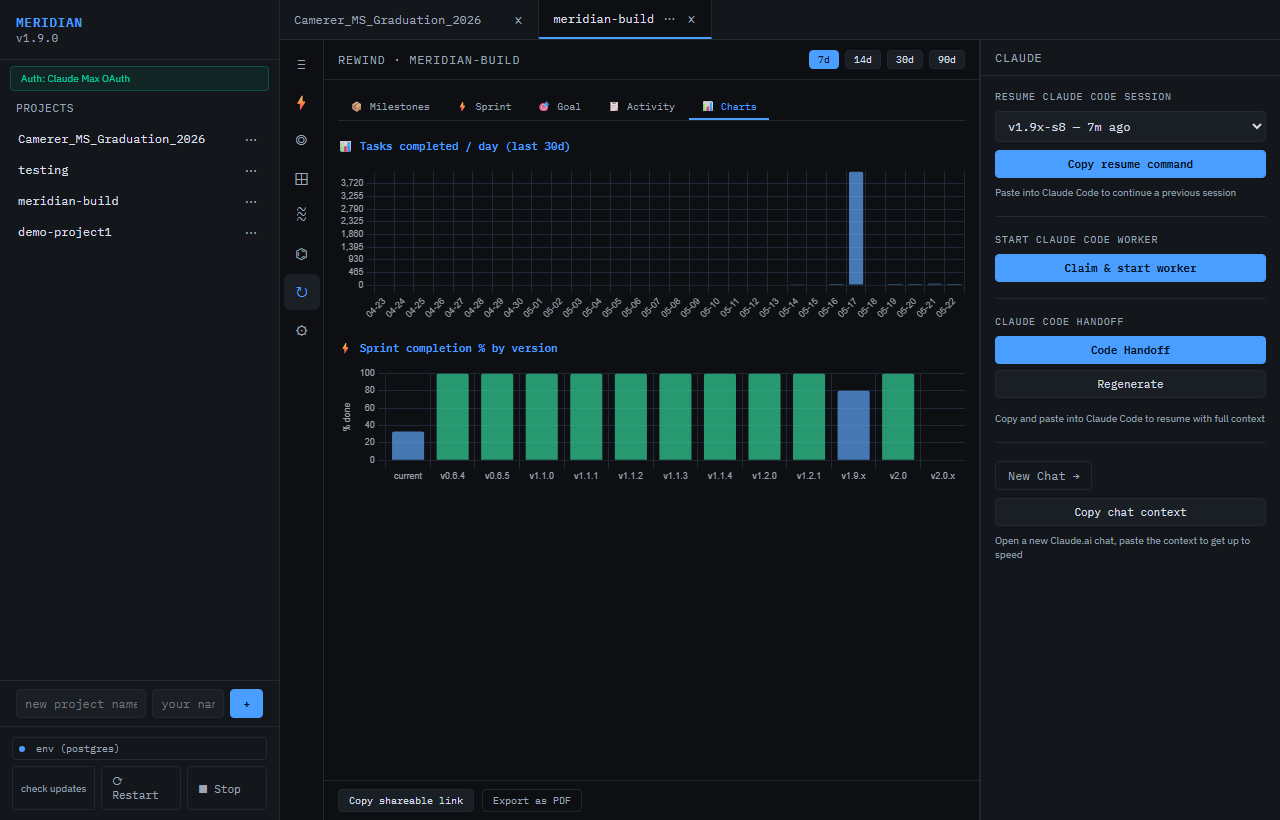
Task: Focus the new project name field
Action: [81, 703]
